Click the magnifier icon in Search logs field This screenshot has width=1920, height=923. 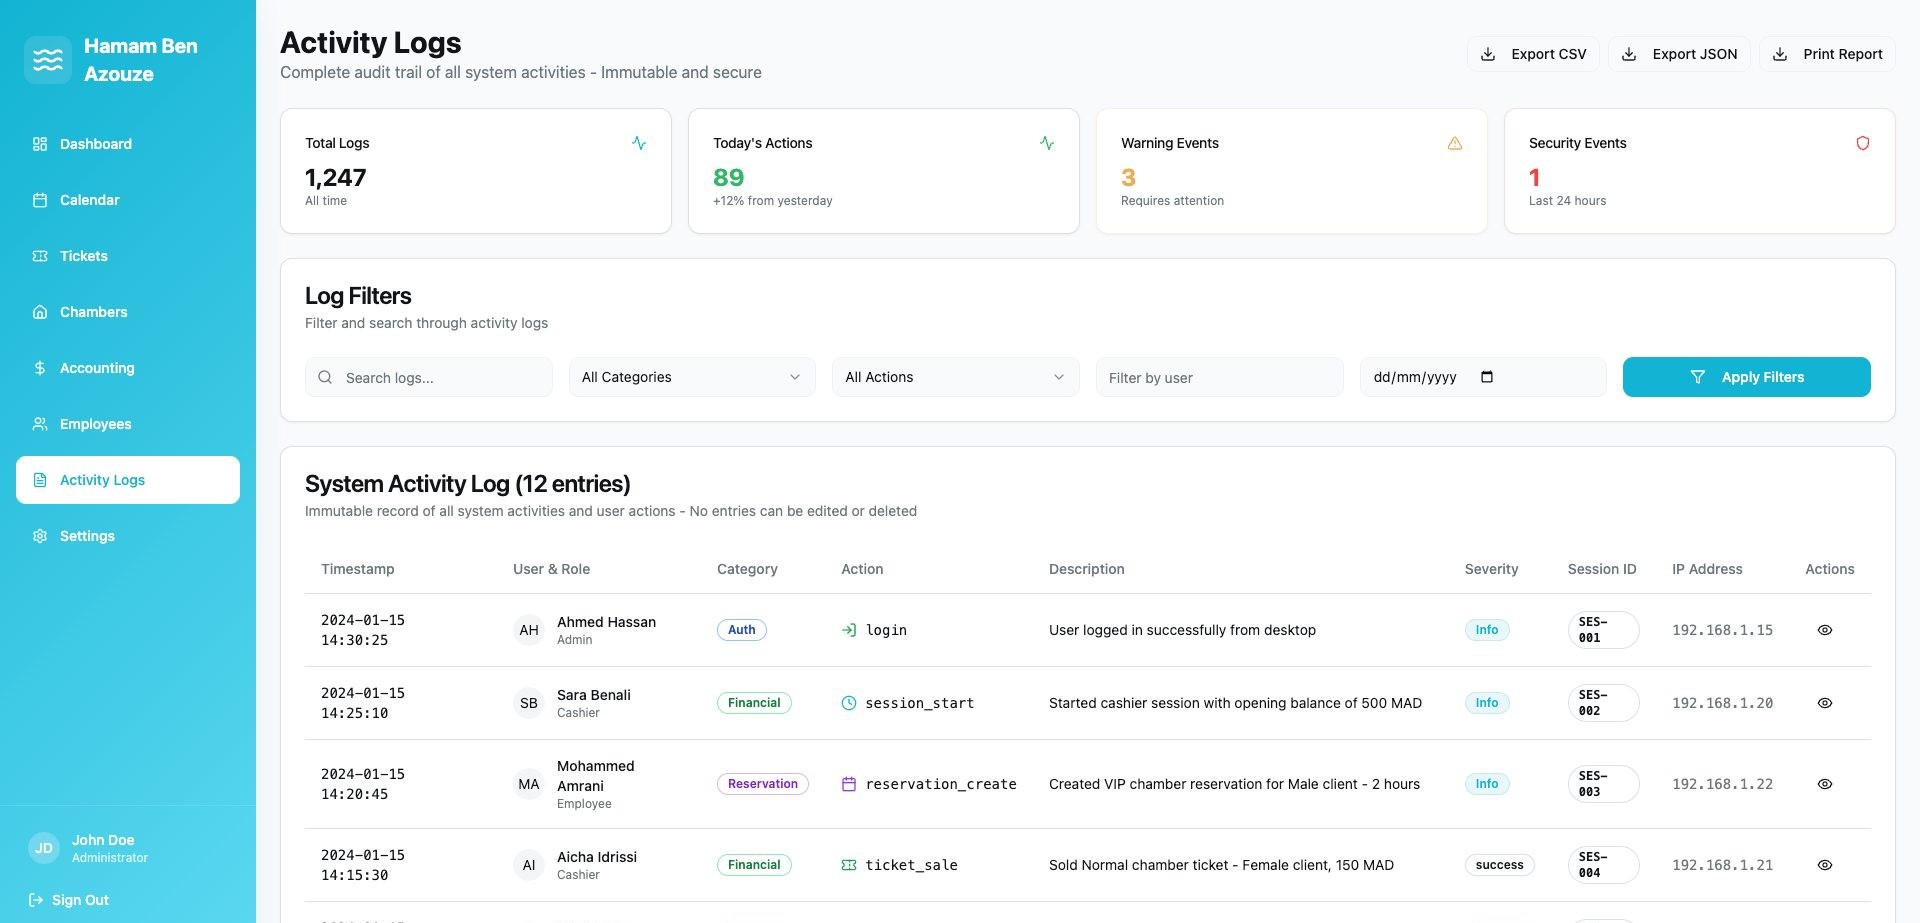tap(325, 377)
